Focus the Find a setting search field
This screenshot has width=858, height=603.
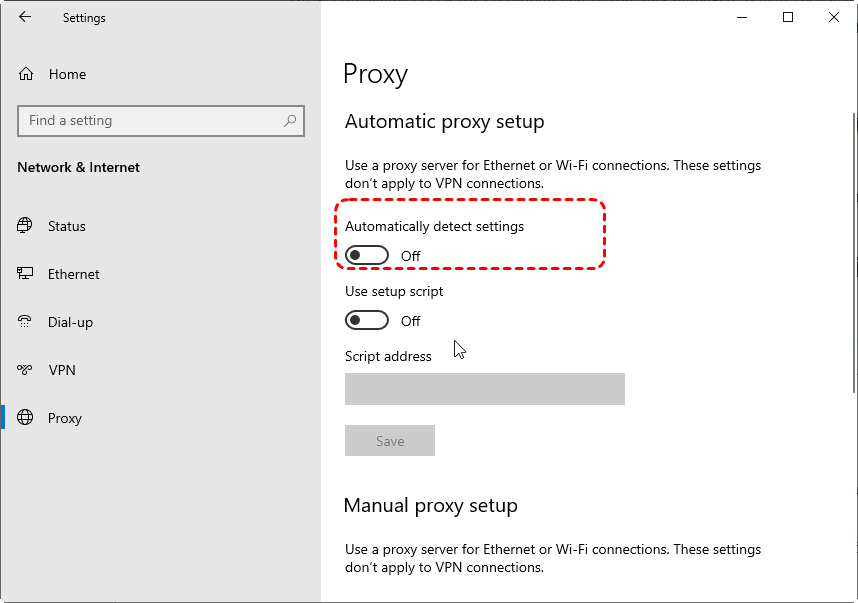tap(150, 121)
